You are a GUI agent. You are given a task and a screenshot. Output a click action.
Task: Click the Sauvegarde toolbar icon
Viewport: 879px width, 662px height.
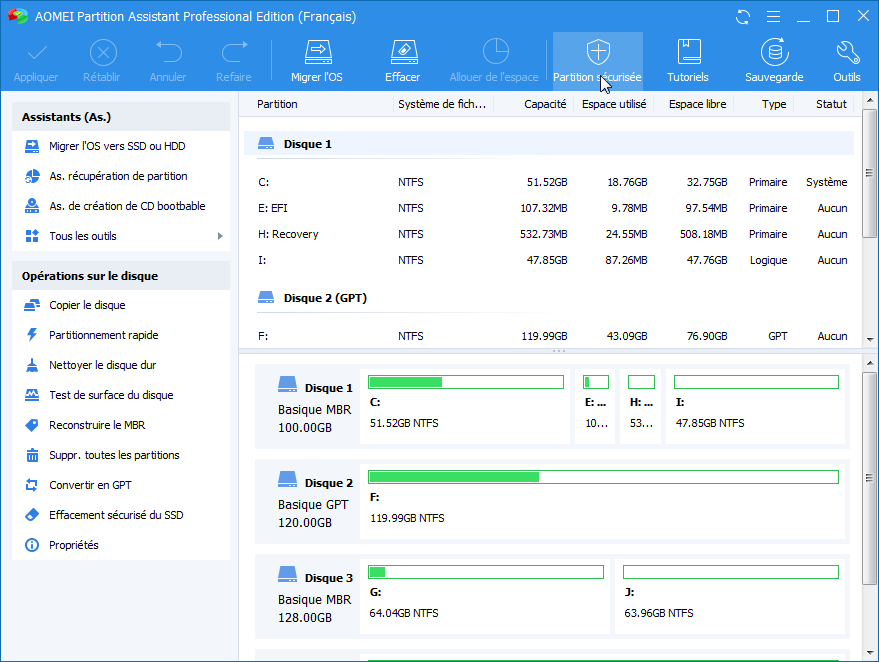773,60
